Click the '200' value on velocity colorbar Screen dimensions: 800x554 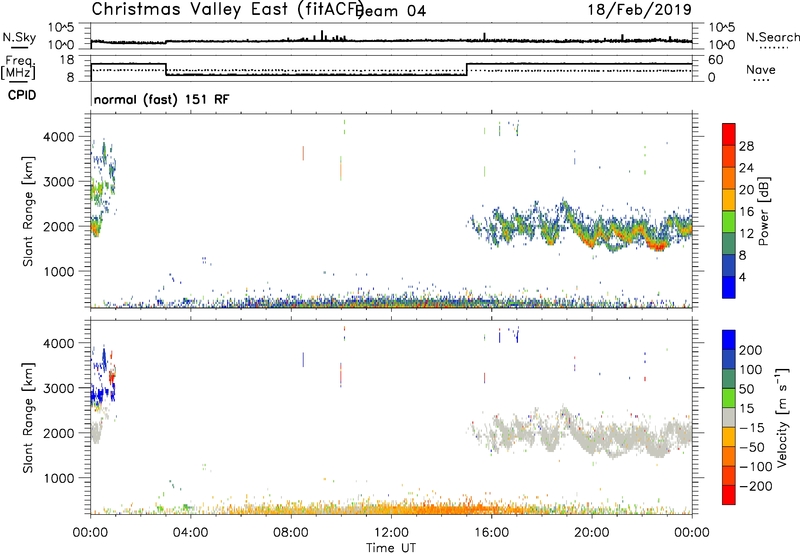[x=751, y=350]
